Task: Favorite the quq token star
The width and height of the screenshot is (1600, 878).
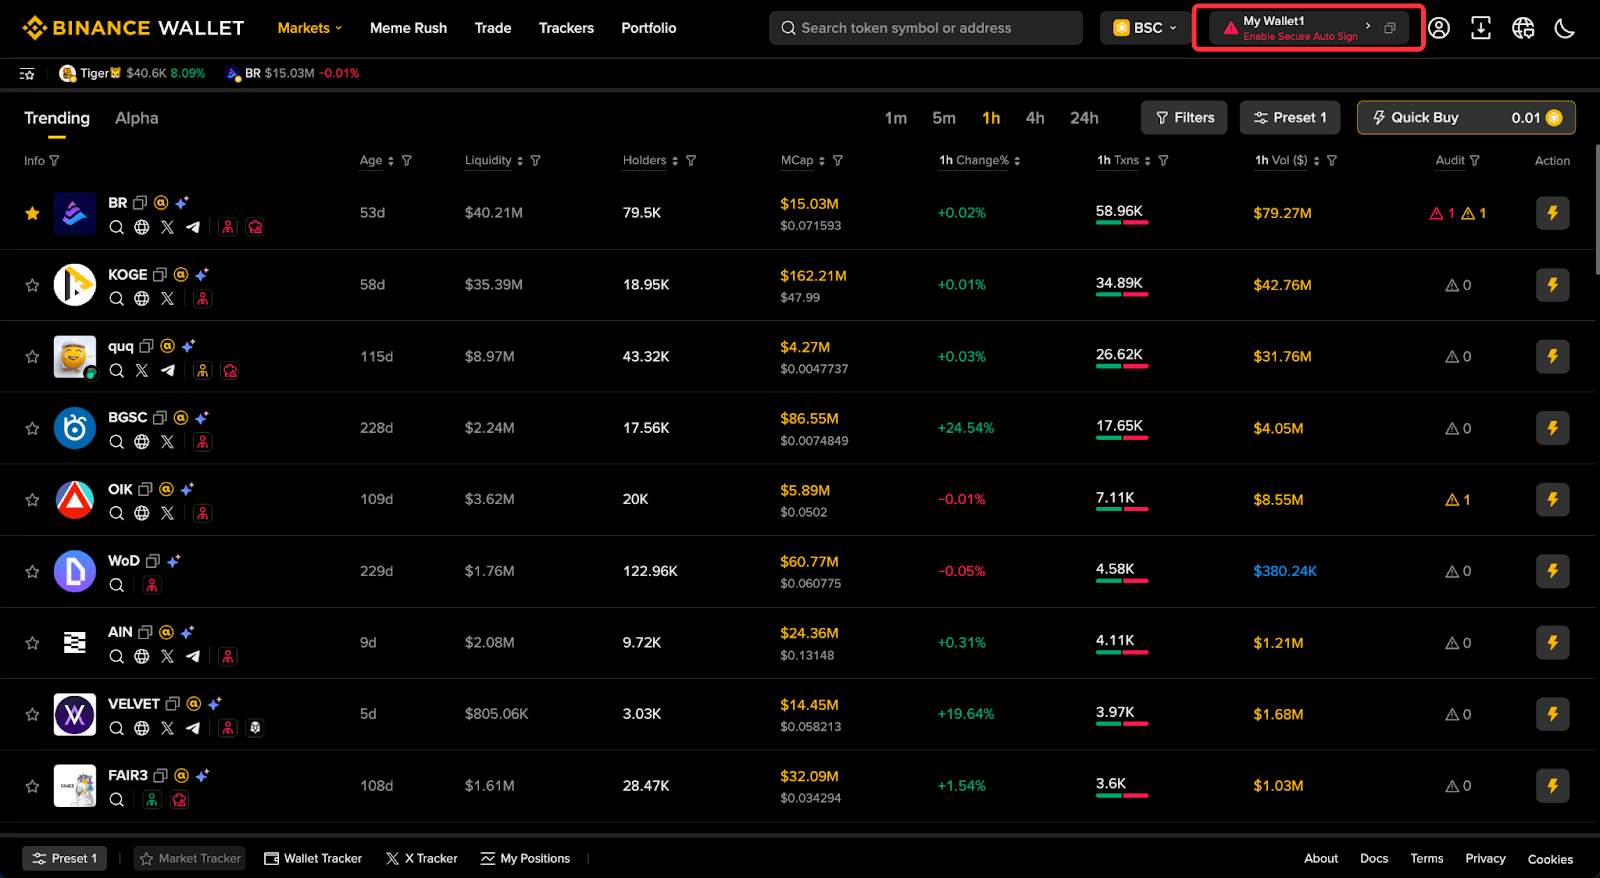Action: tap(32, 356)
